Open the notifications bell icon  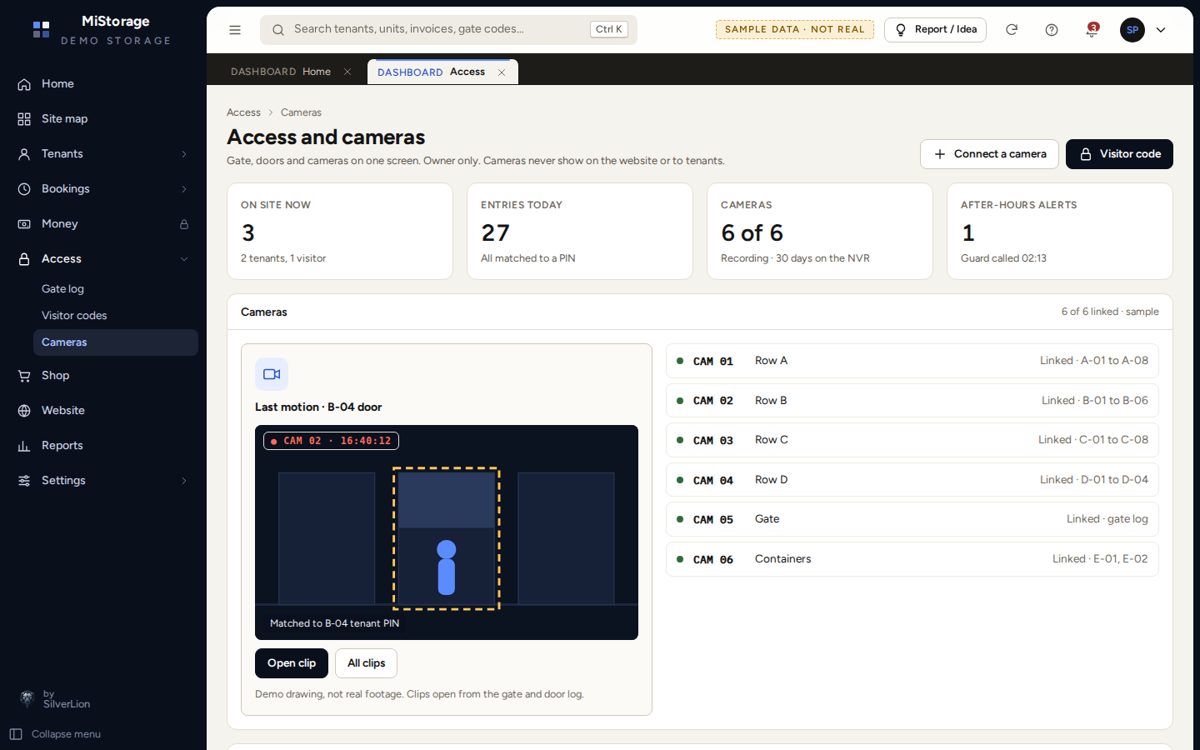click(1091, 30)
